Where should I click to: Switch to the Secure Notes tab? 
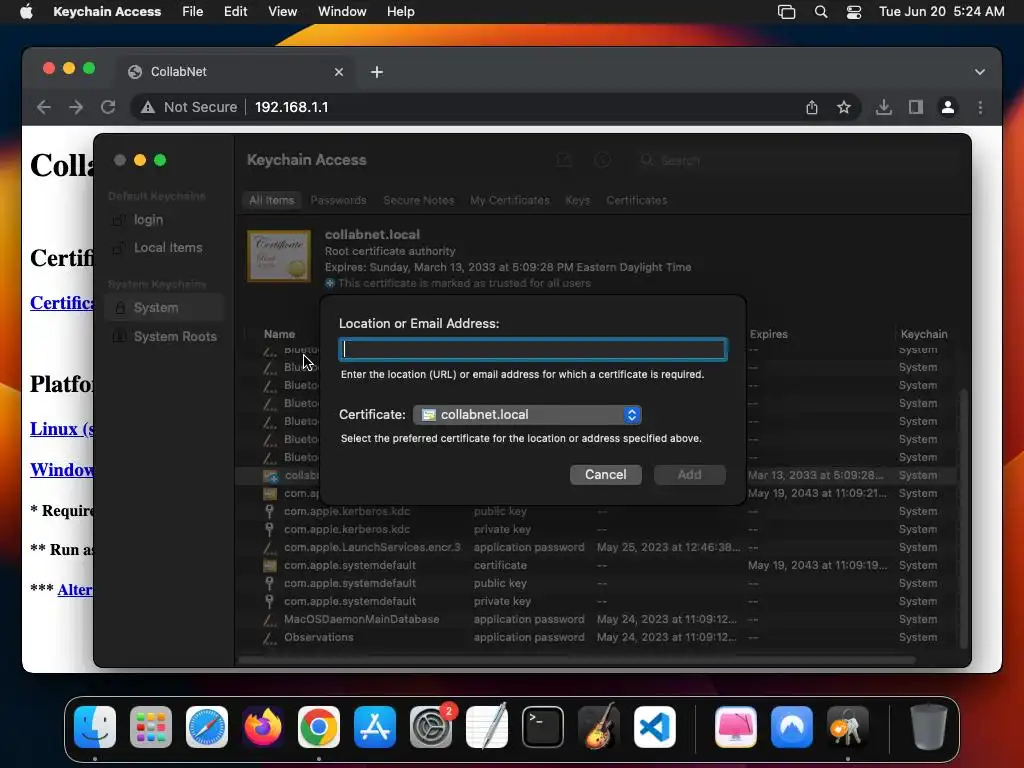(x=419, y=200)
